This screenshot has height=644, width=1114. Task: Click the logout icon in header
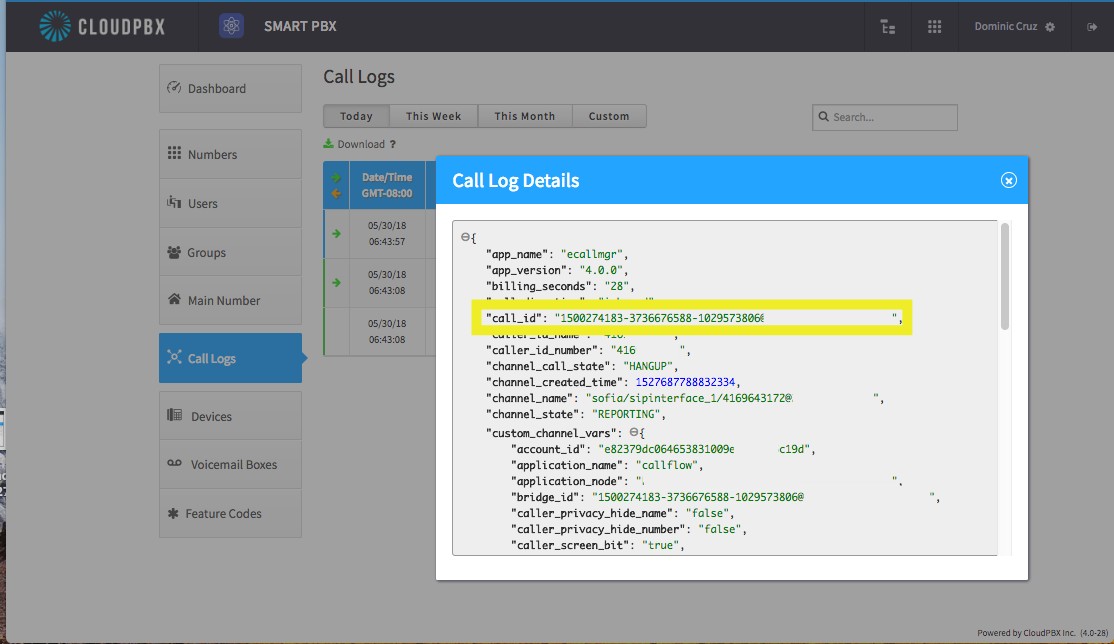pyautogui.click(x=1092, y=27)
